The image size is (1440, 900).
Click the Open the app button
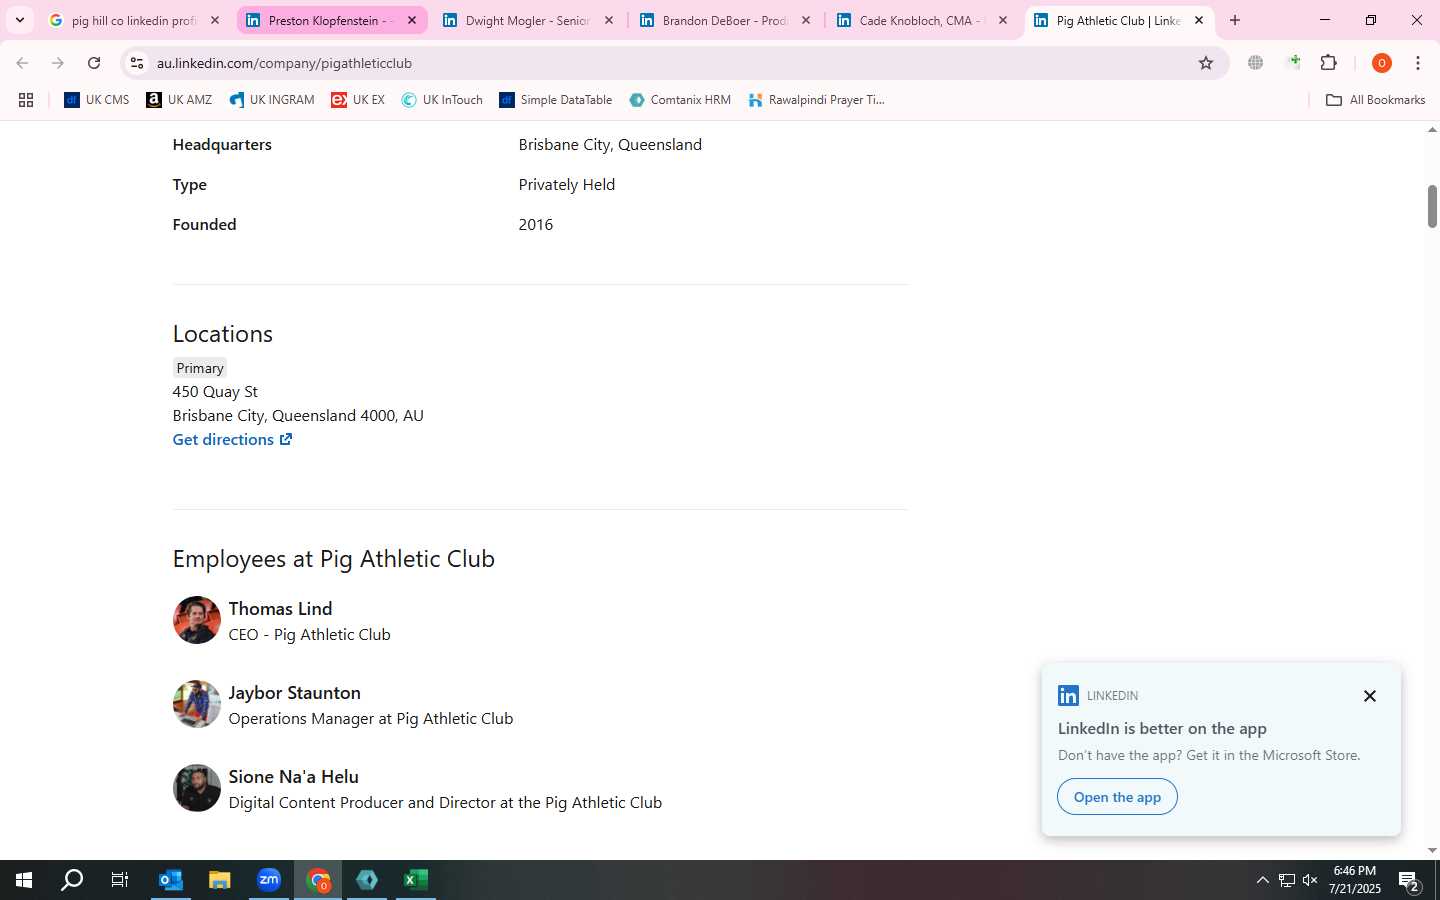point(1117,797)
